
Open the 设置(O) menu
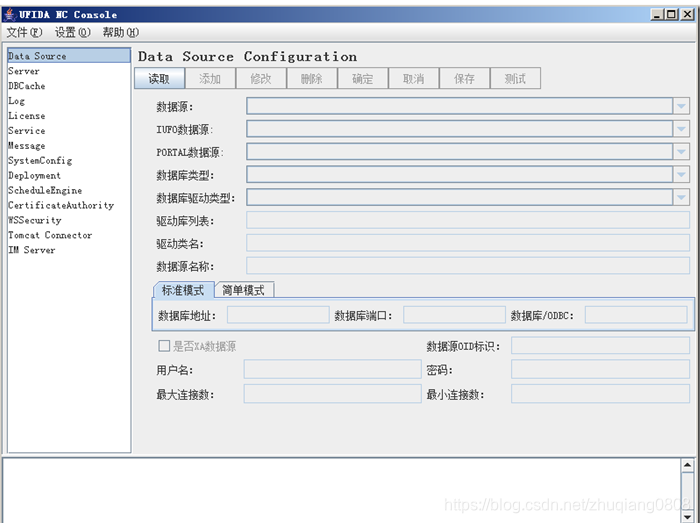(x=72, y=32)
